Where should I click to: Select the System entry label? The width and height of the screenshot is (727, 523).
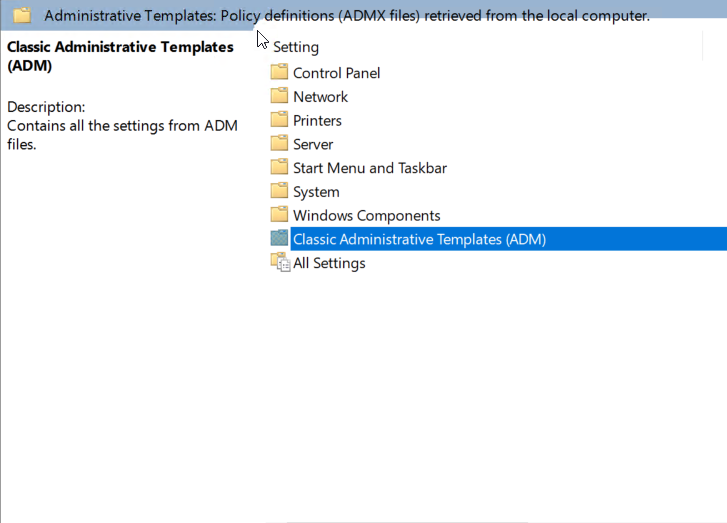pos(316,192)
